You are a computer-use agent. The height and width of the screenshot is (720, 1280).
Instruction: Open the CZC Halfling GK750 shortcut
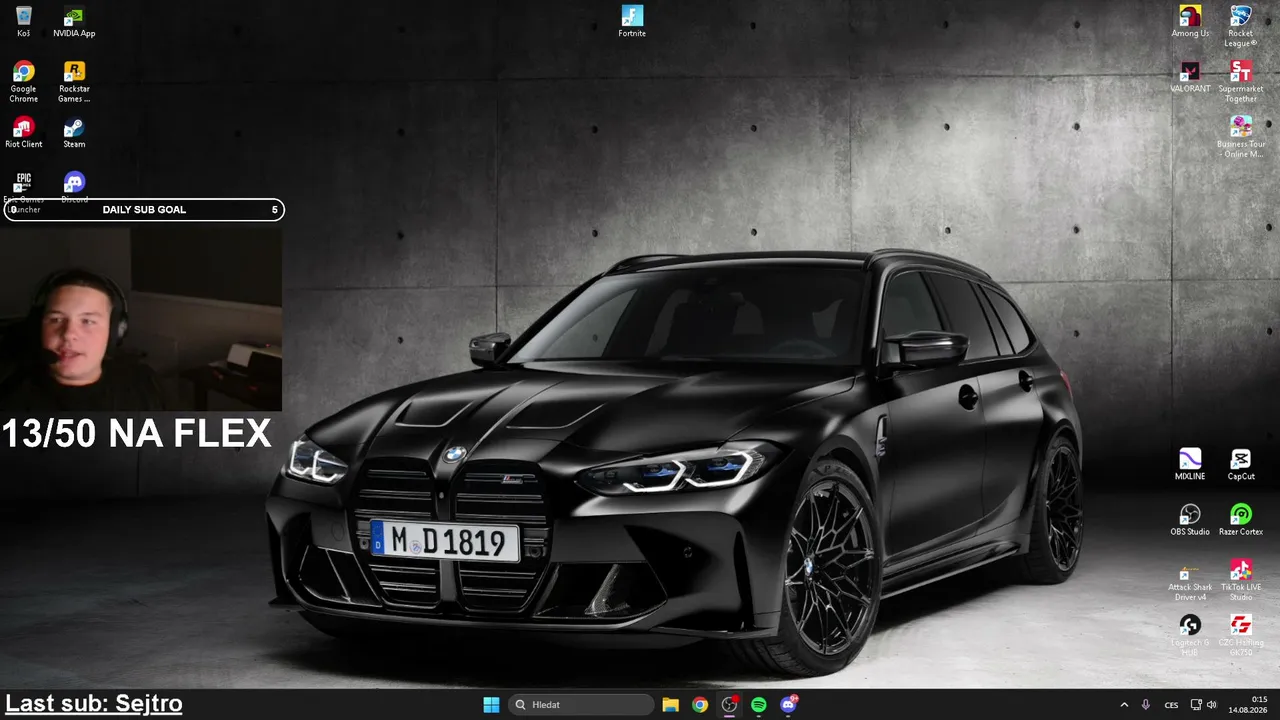coord(1241,636)
